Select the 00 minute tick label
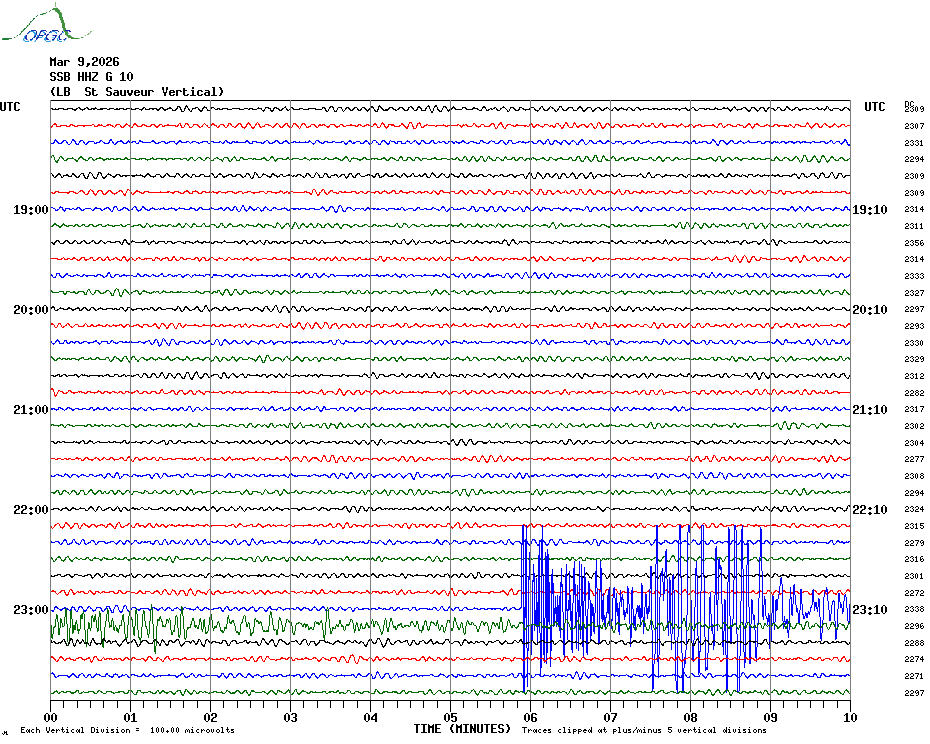This screenshot has width=930, height=744. (x=51, y=717)
